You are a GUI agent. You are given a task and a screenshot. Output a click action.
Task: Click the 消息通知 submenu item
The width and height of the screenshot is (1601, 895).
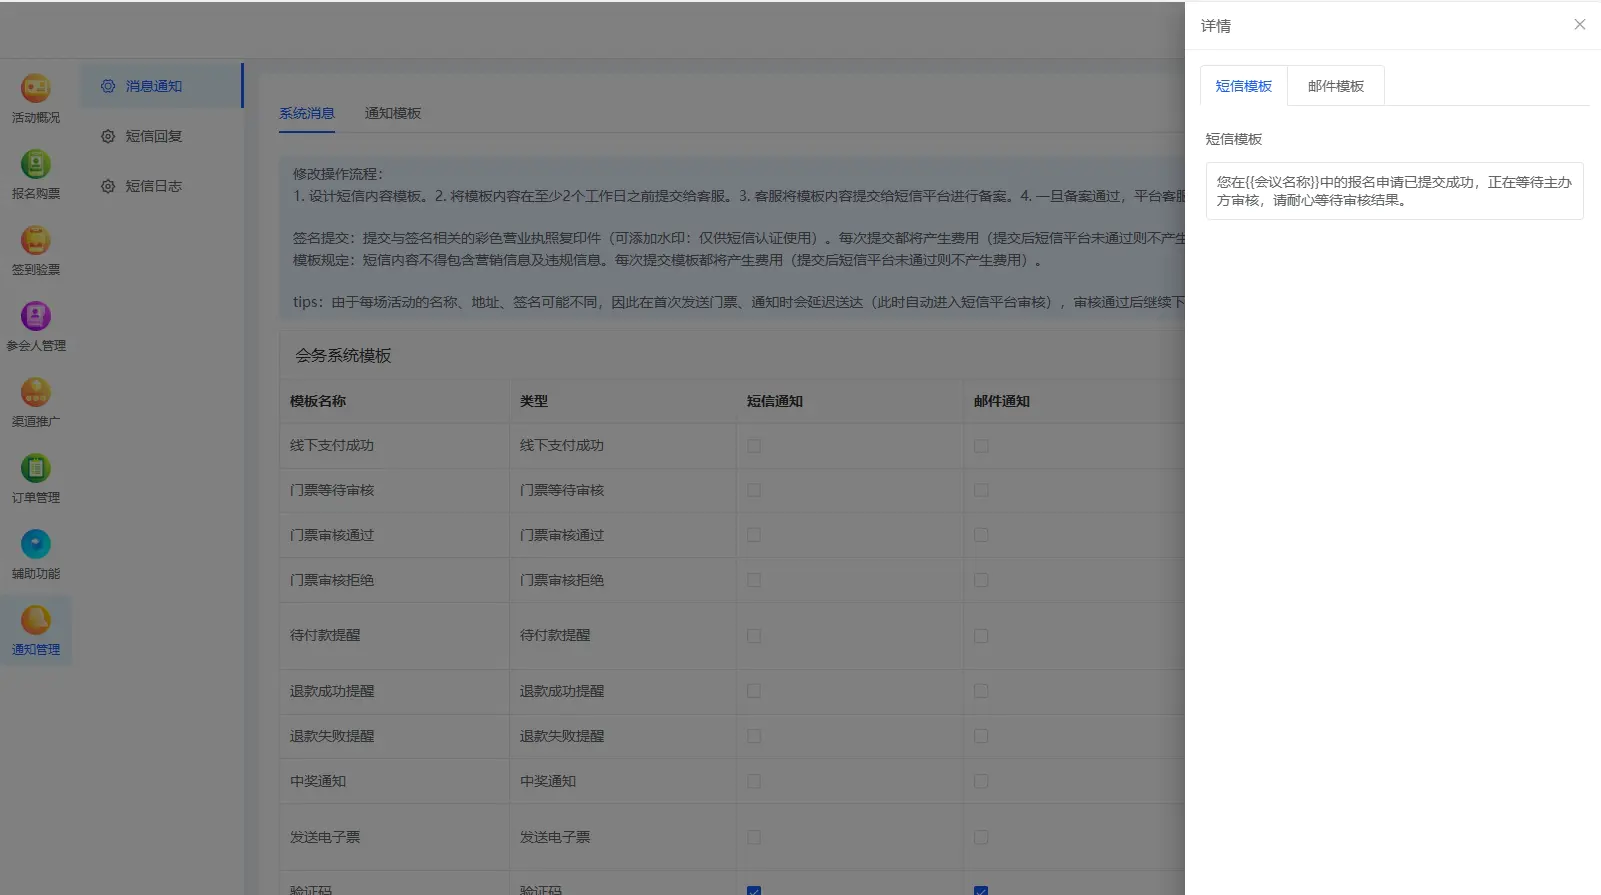[x=153, y=87]
